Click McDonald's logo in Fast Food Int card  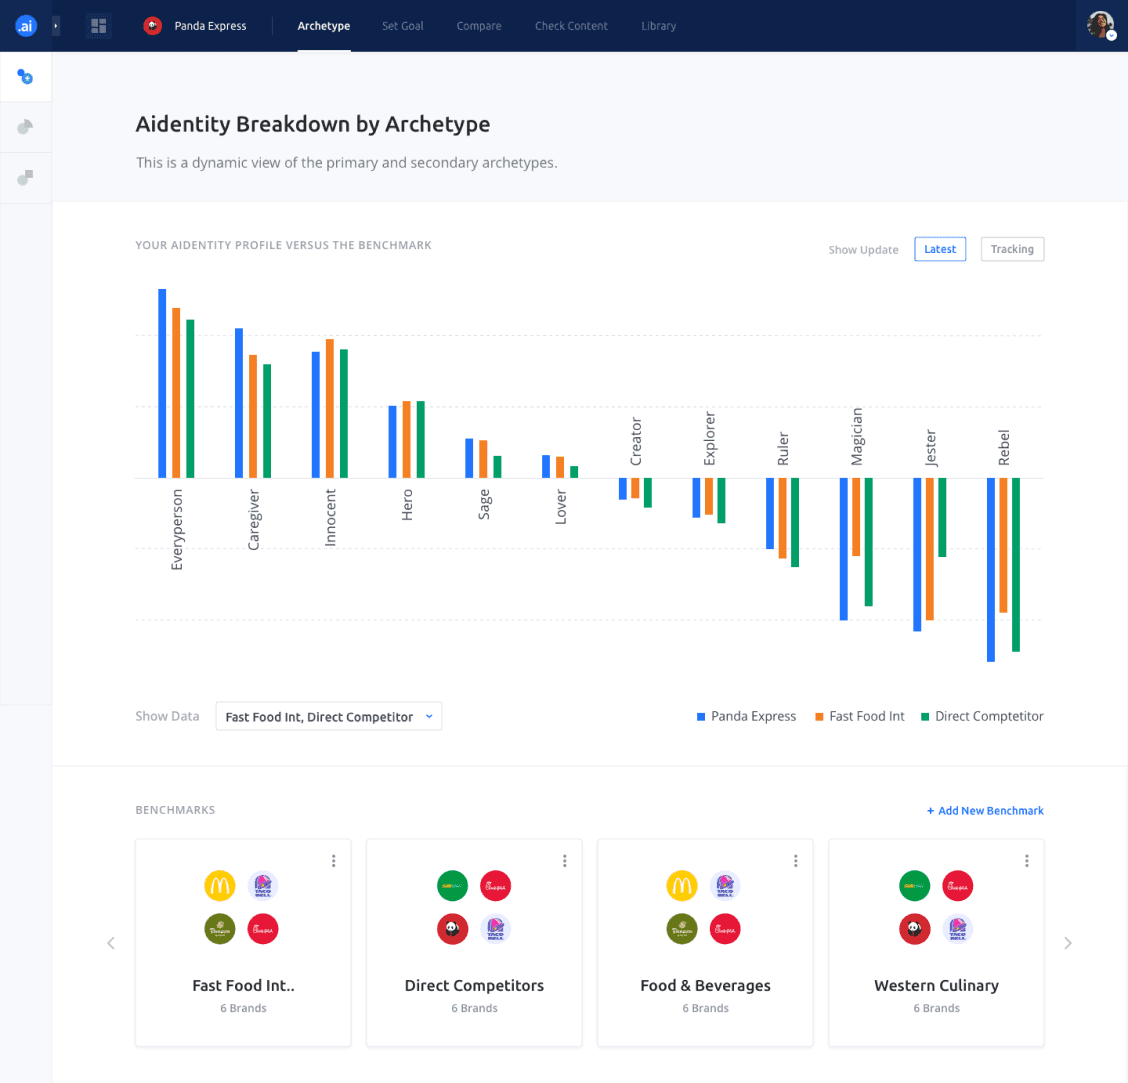click(x=220, y=886)
